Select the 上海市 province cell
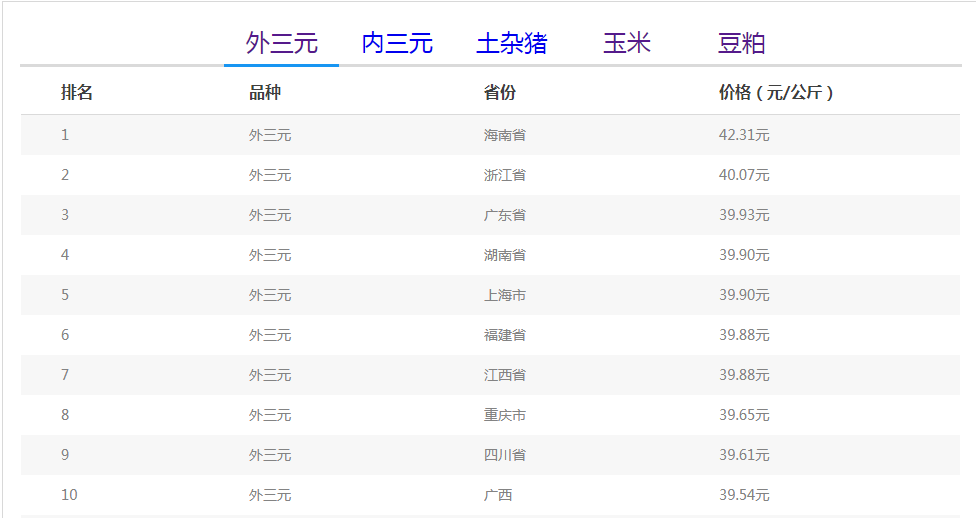The image size is (976, 518). coord(505,295)
